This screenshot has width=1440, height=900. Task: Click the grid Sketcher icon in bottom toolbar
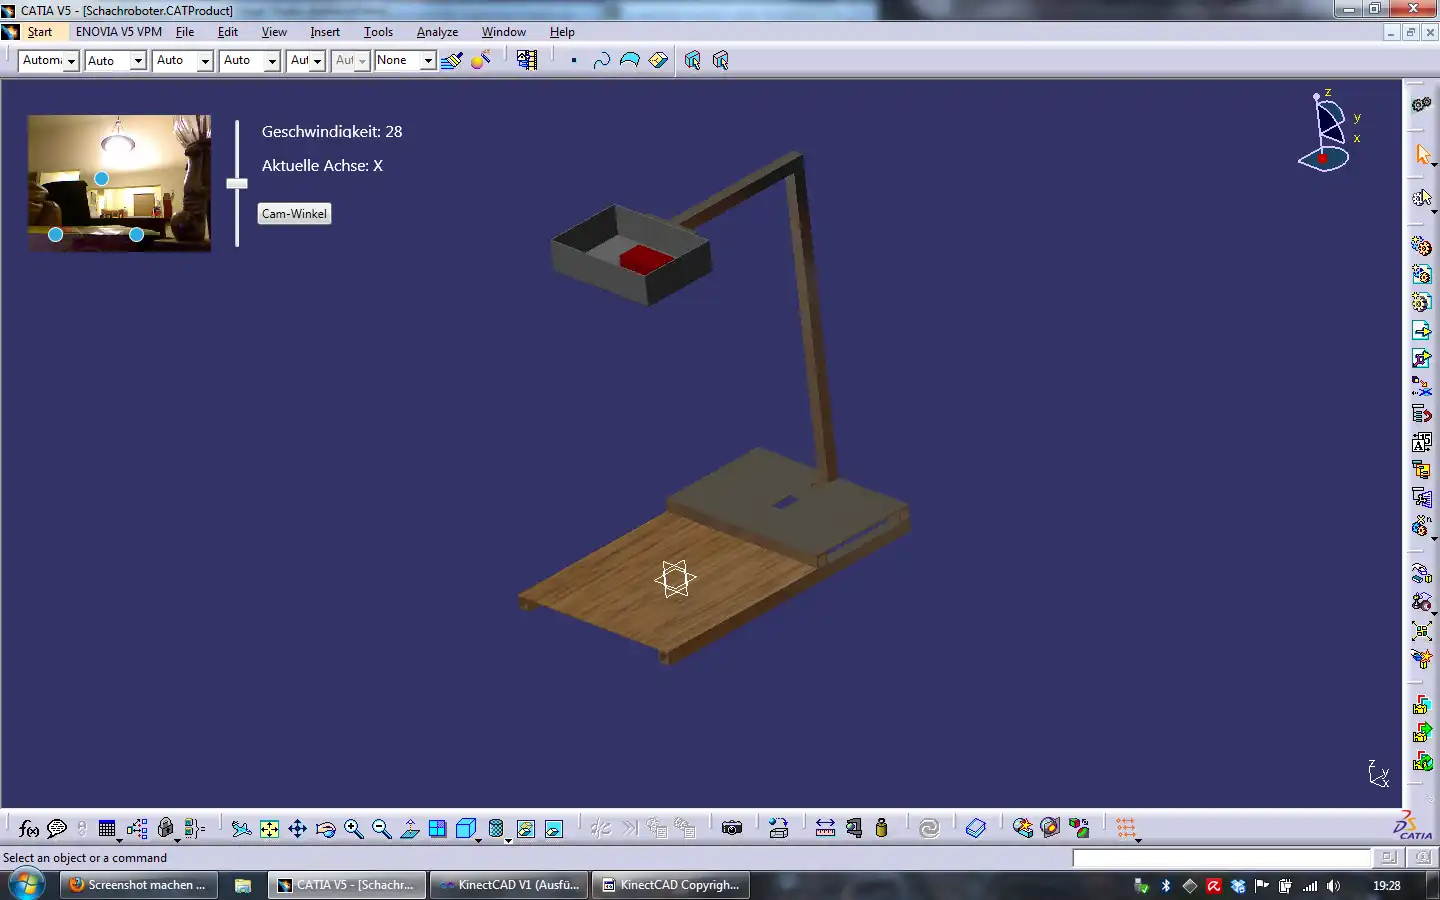coord(1127,828)
